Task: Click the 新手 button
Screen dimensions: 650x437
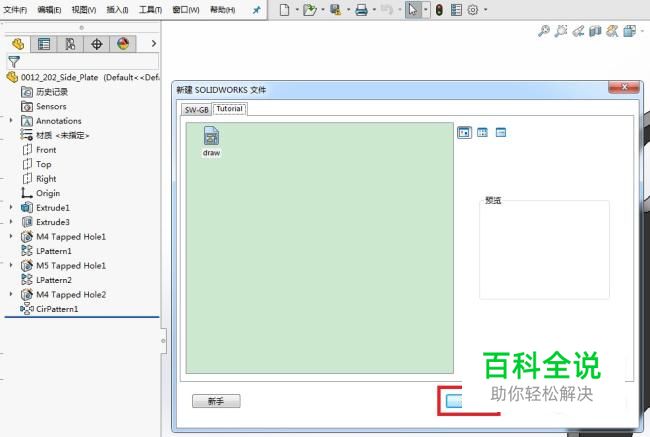Action: coord(216,401)
